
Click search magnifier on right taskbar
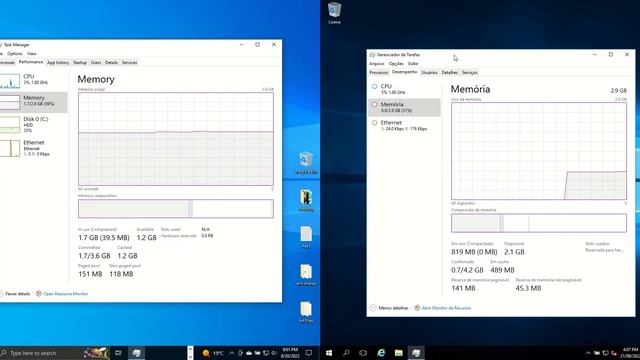tap(346, 353)
